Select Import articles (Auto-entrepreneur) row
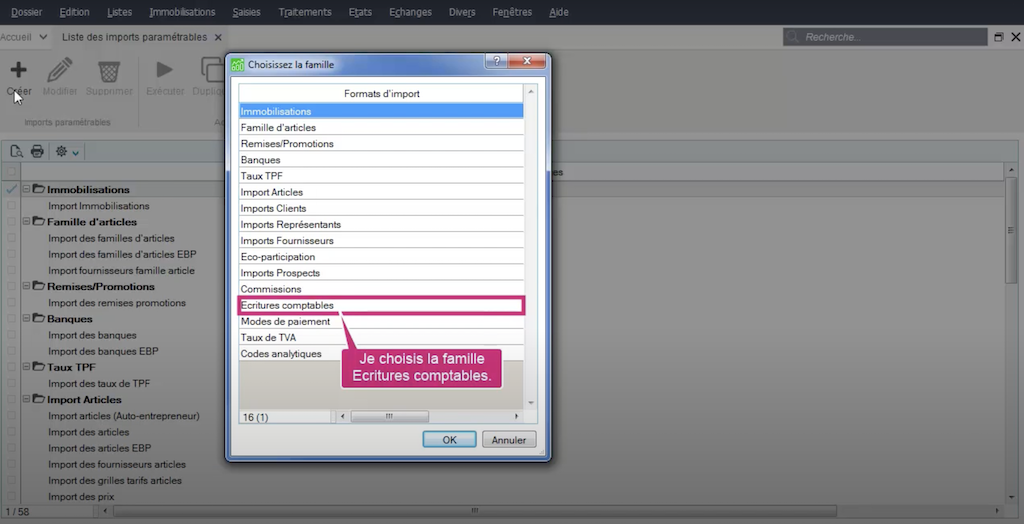1024x524 pixels. (124, 416)
